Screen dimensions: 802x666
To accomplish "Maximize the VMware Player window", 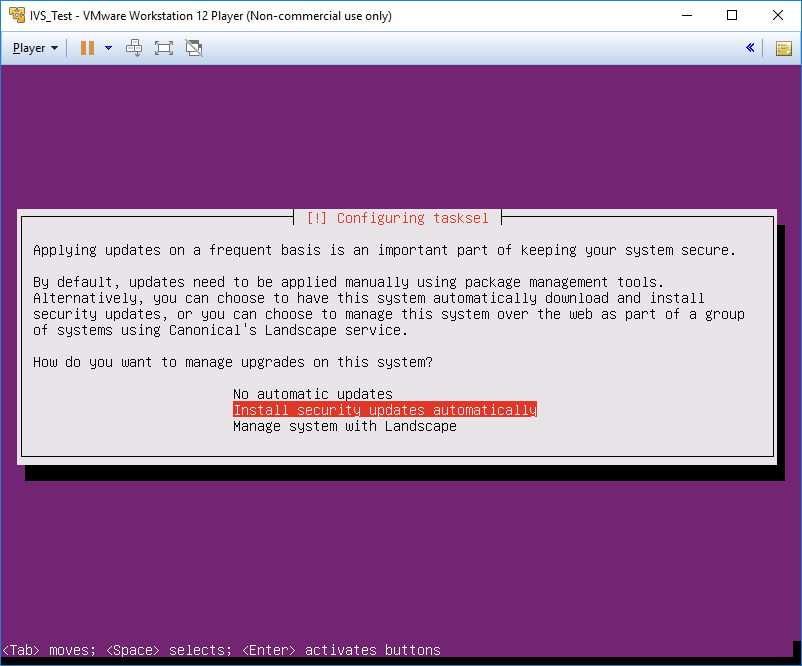I will click(732, 15).
